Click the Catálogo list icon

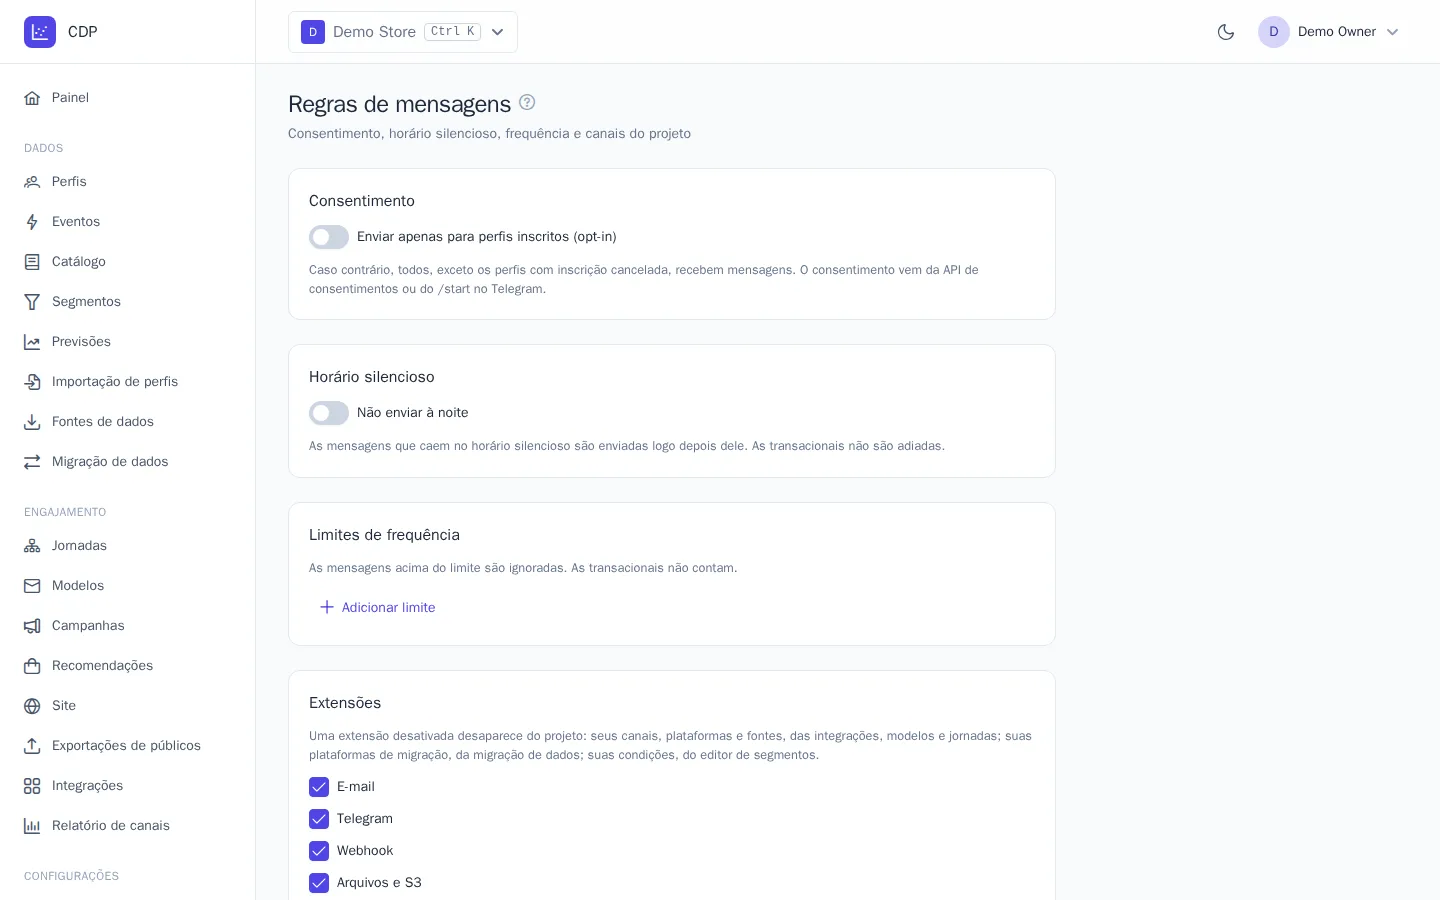tap(32, 262)
